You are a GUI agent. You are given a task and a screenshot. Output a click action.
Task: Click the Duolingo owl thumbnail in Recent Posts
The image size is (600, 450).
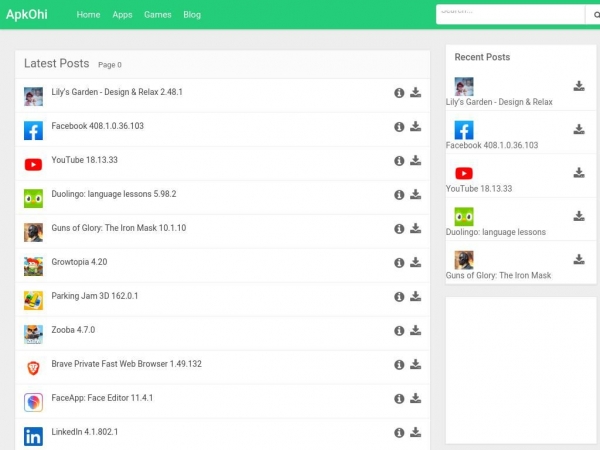[x=464, y=217]
